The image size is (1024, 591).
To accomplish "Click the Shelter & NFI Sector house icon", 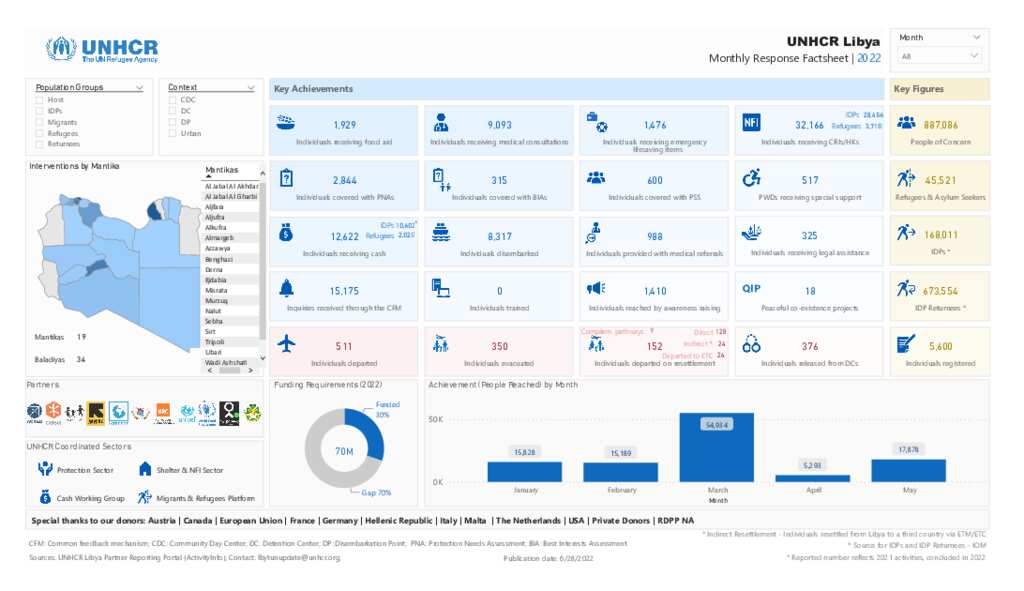I will (x=145, y=469).
